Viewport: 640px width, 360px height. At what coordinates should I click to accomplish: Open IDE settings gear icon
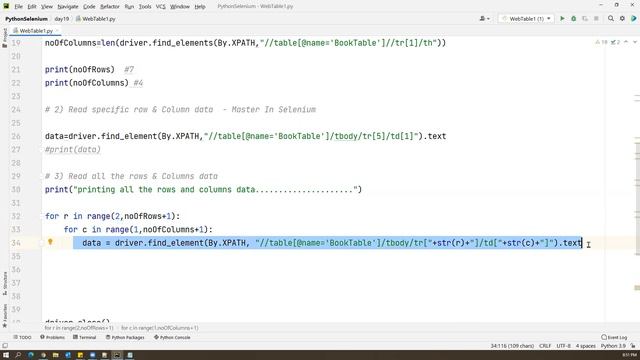(x=622, y=19)
